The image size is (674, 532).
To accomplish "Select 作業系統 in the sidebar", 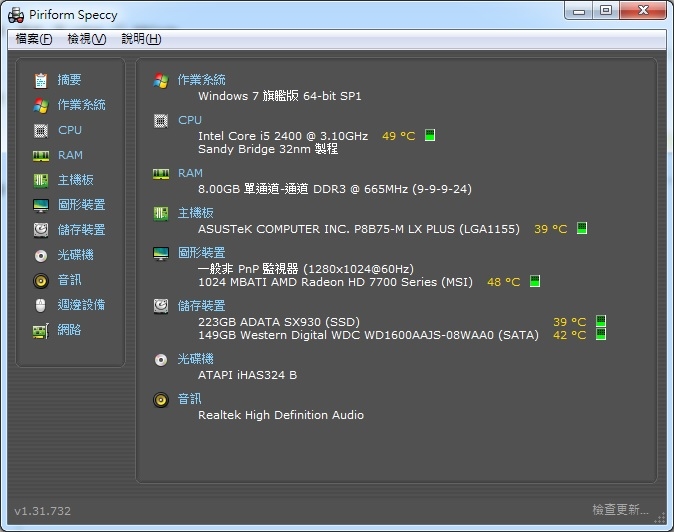I will (x=81, y=105).
